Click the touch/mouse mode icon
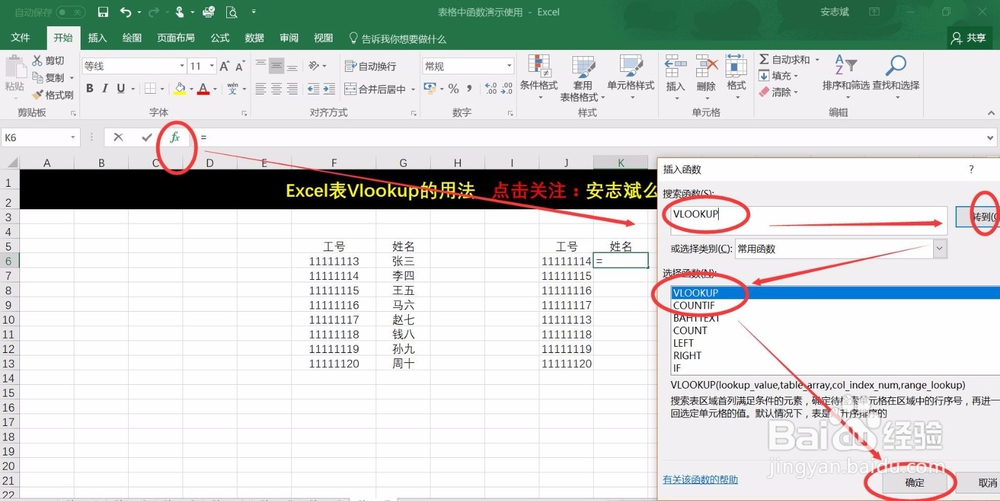1000x501 pixels. [179, 12]
